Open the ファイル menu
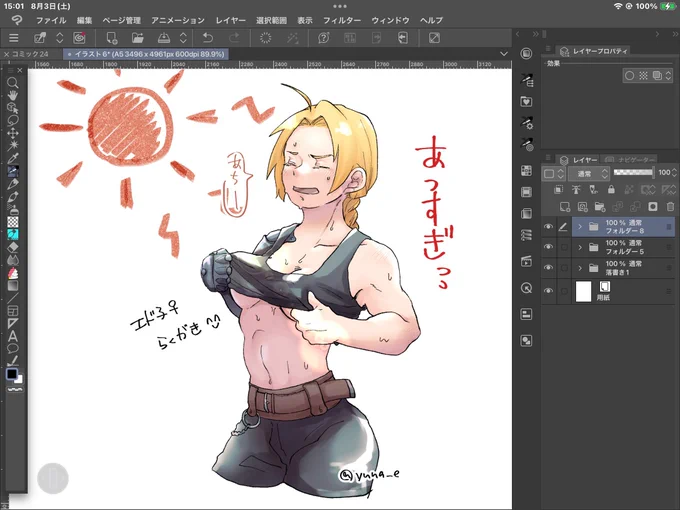This screenshot has width=680, height=510. point(51,20)
